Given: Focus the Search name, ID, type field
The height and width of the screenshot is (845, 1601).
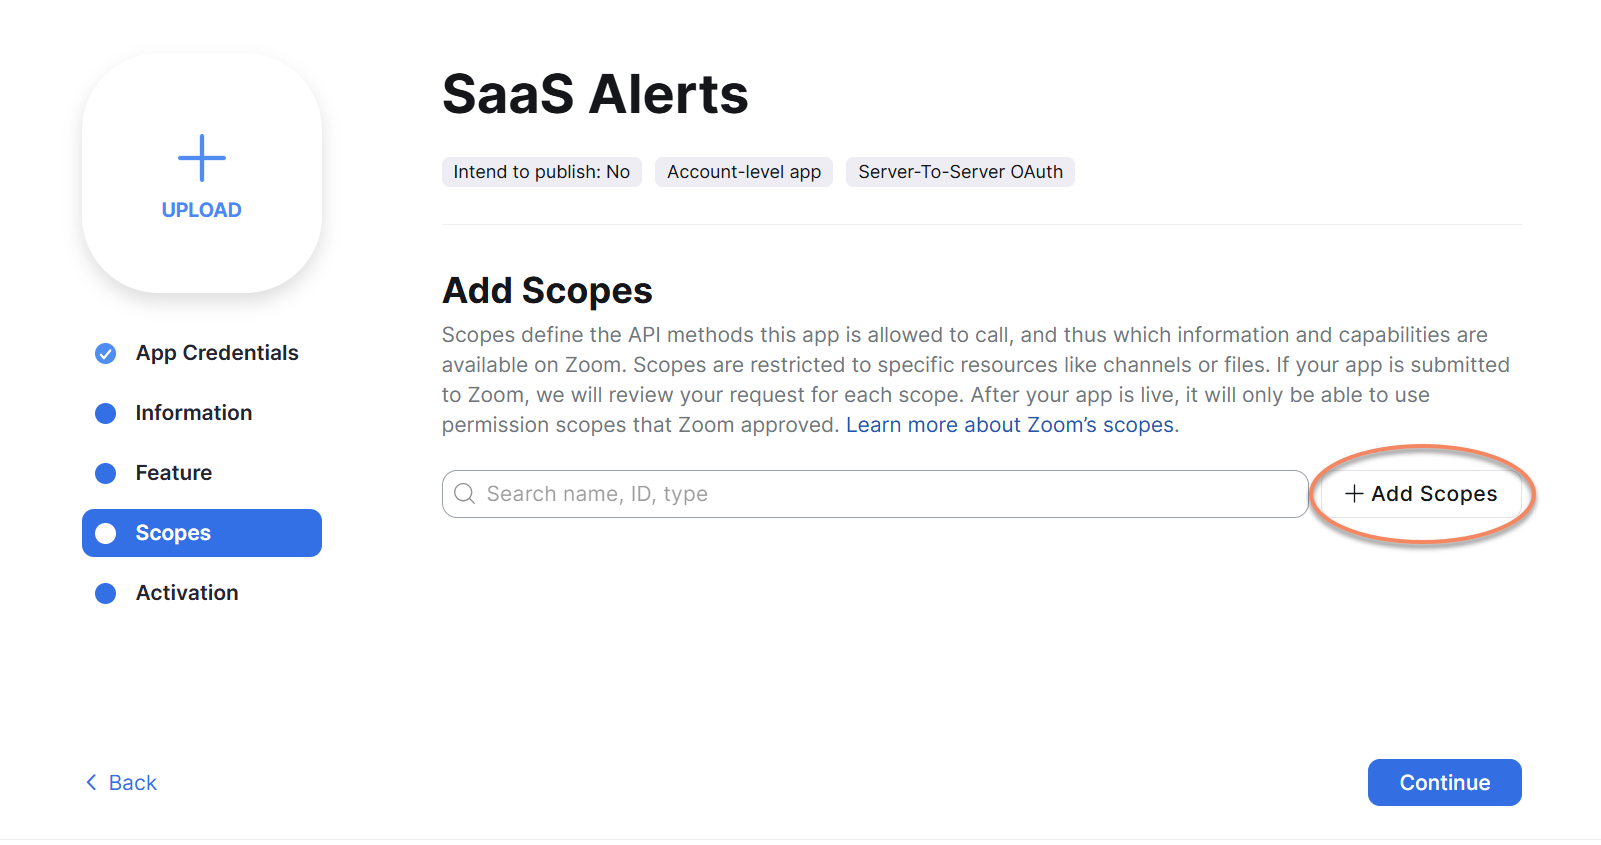Looking at the screenshot, I should (x=875, y=494).
